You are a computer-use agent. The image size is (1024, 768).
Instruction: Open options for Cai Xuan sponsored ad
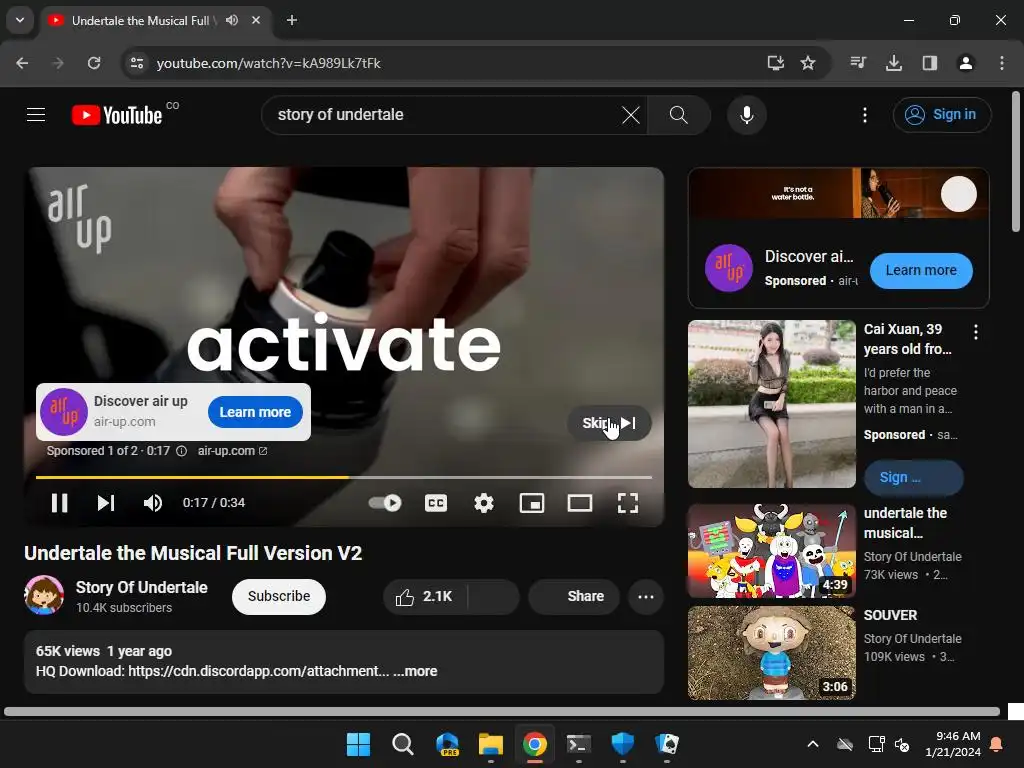tap(976, 332)
